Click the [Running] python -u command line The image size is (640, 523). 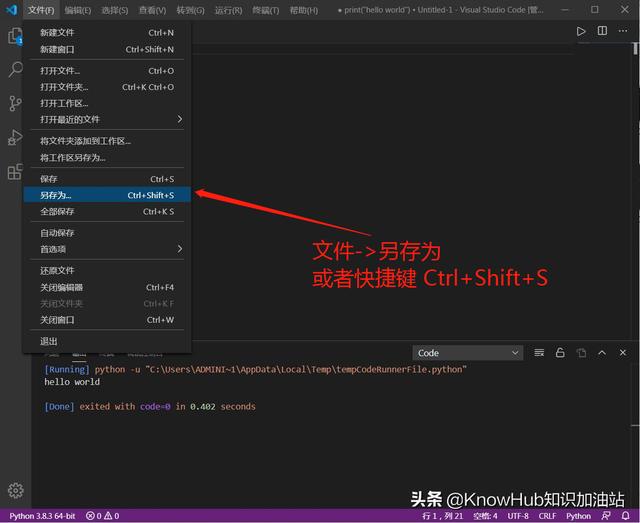[x=256, y=370]
